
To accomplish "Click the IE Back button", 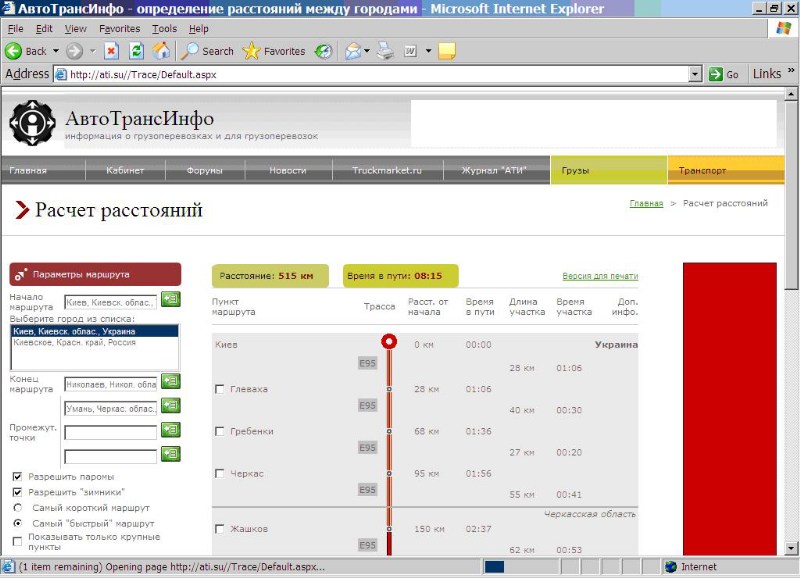I will 26,51.
